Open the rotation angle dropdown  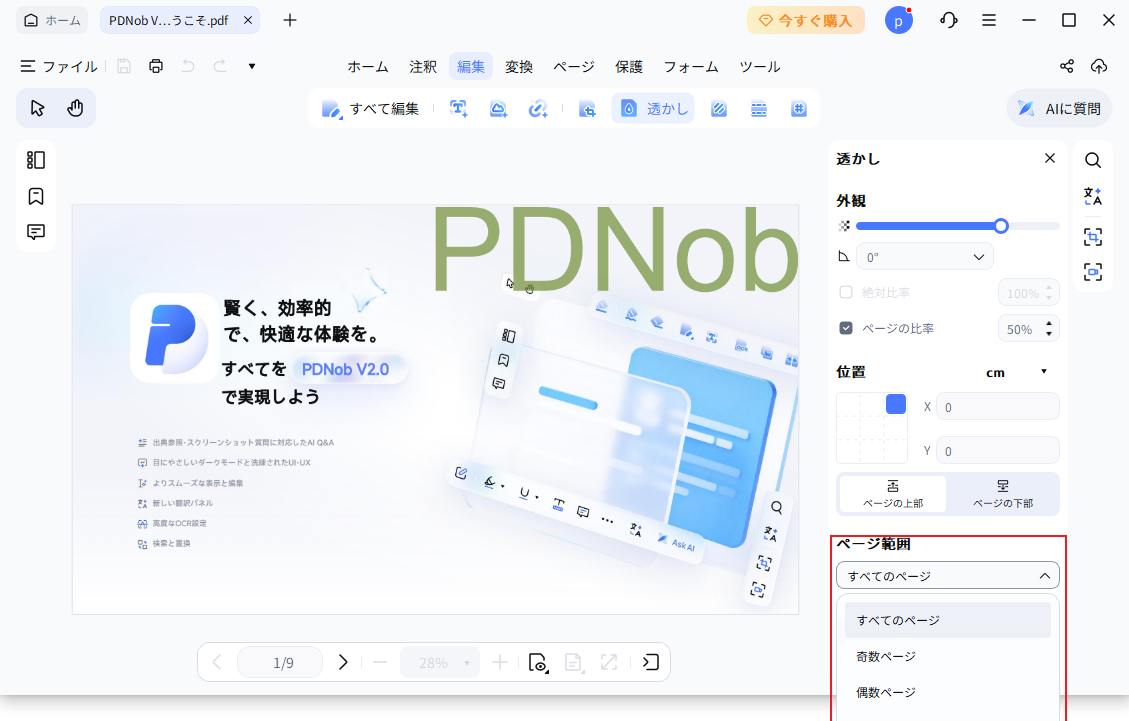pyautogui.click(x=923, y=256)
